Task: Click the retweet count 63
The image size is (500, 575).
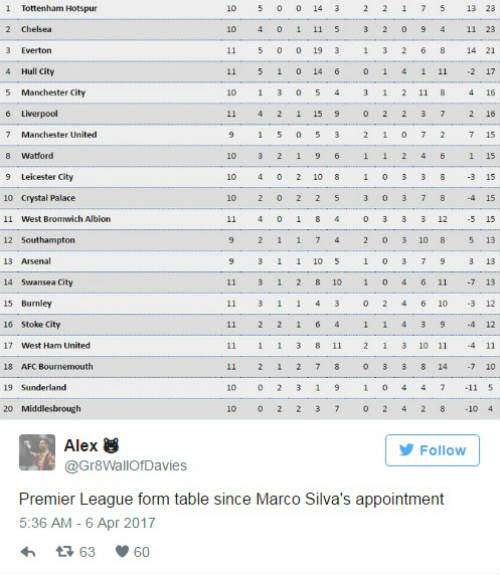Action: (x=87, y=552)
